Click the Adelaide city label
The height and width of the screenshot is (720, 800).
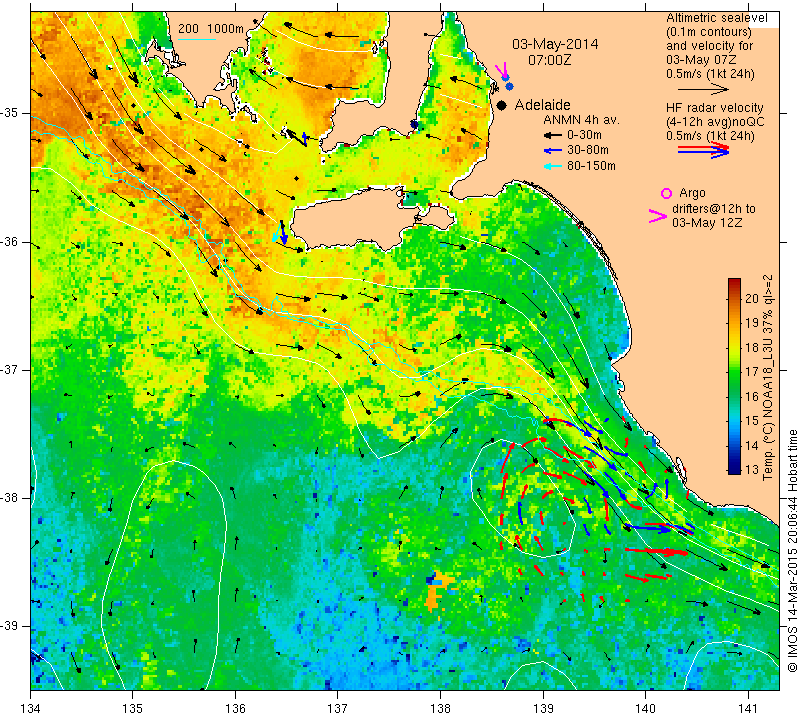coord(542,105)
